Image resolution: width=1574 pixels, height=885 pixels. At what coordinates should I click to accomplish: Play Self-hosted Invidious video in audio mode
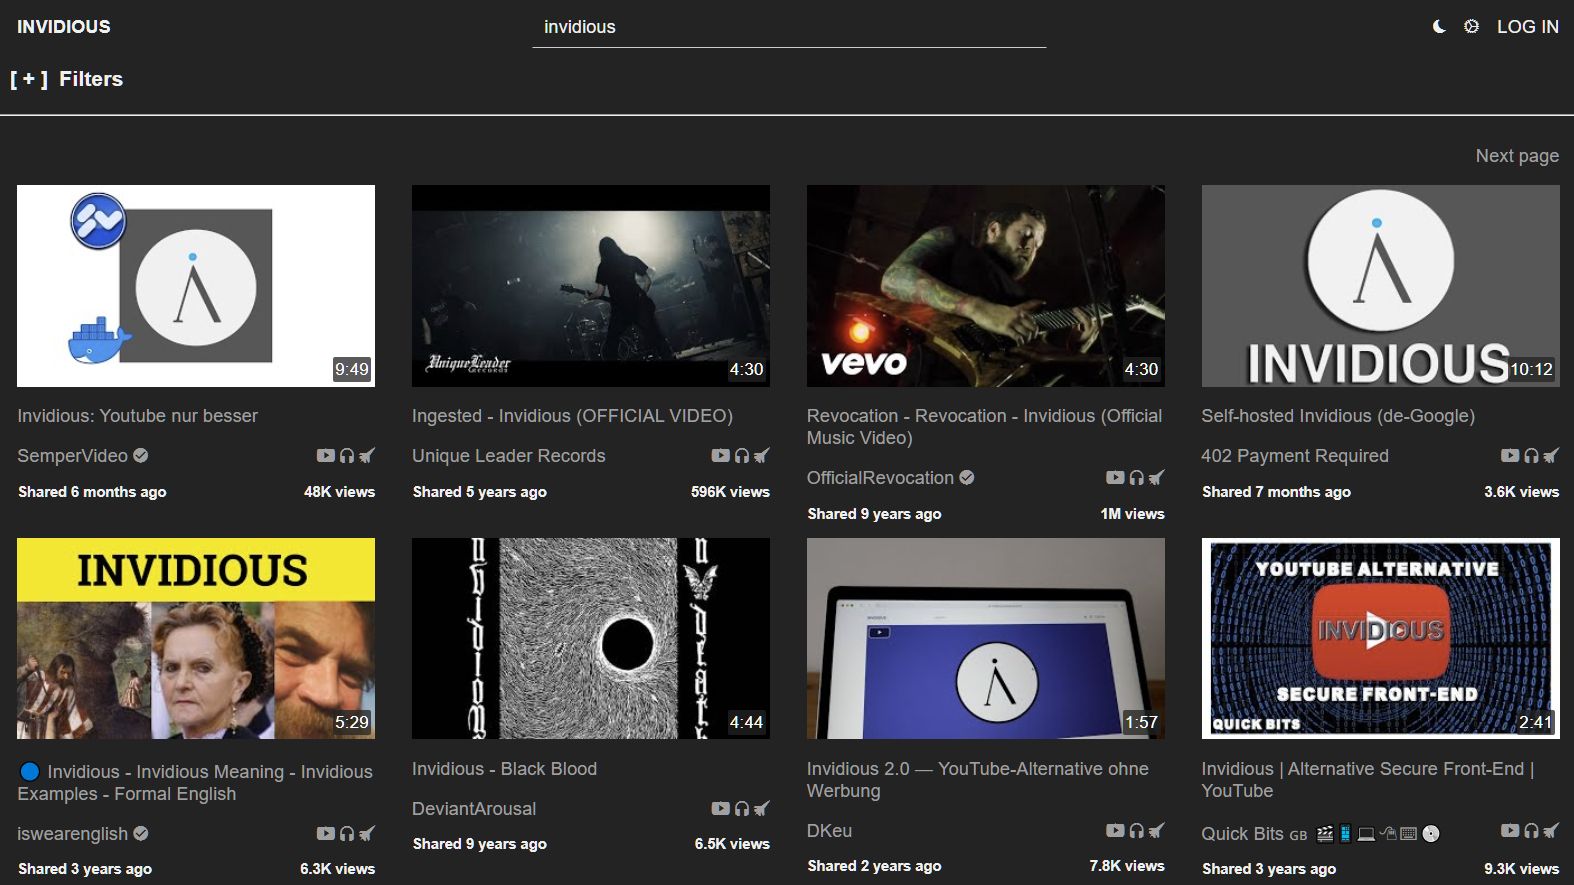[x=1531, y=456]
